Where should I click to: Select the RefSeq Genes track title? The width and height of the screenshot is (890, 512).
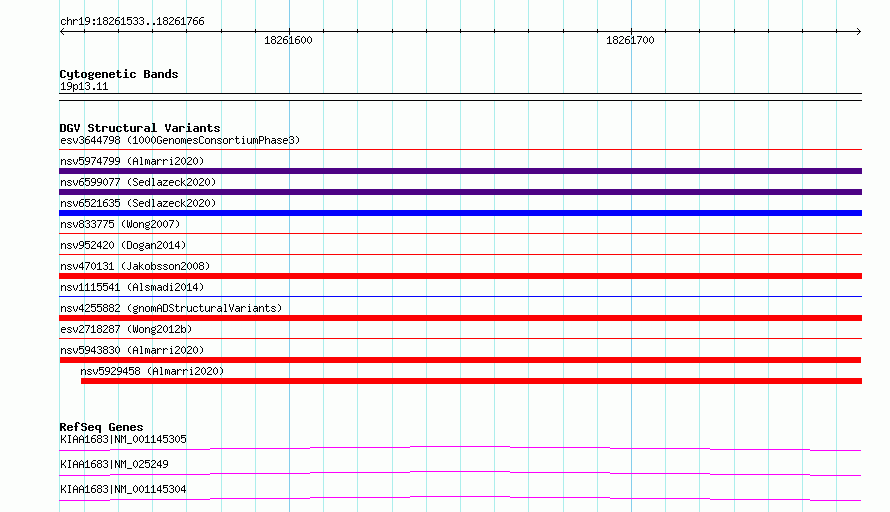click(101, 427)
